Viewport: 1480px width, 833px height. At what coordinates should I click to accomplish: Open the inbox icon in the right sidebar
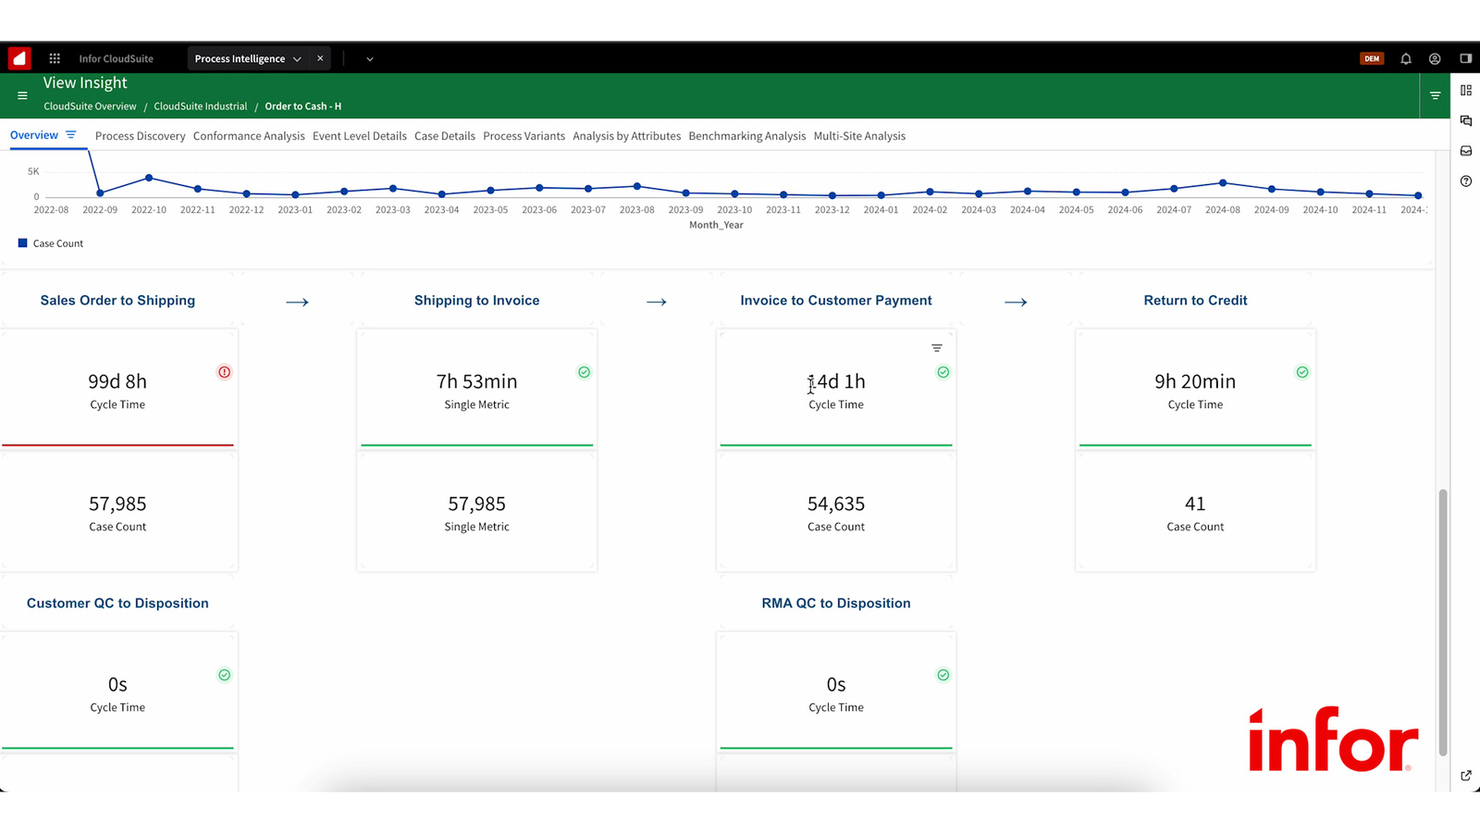click(x=1466, y=151)
